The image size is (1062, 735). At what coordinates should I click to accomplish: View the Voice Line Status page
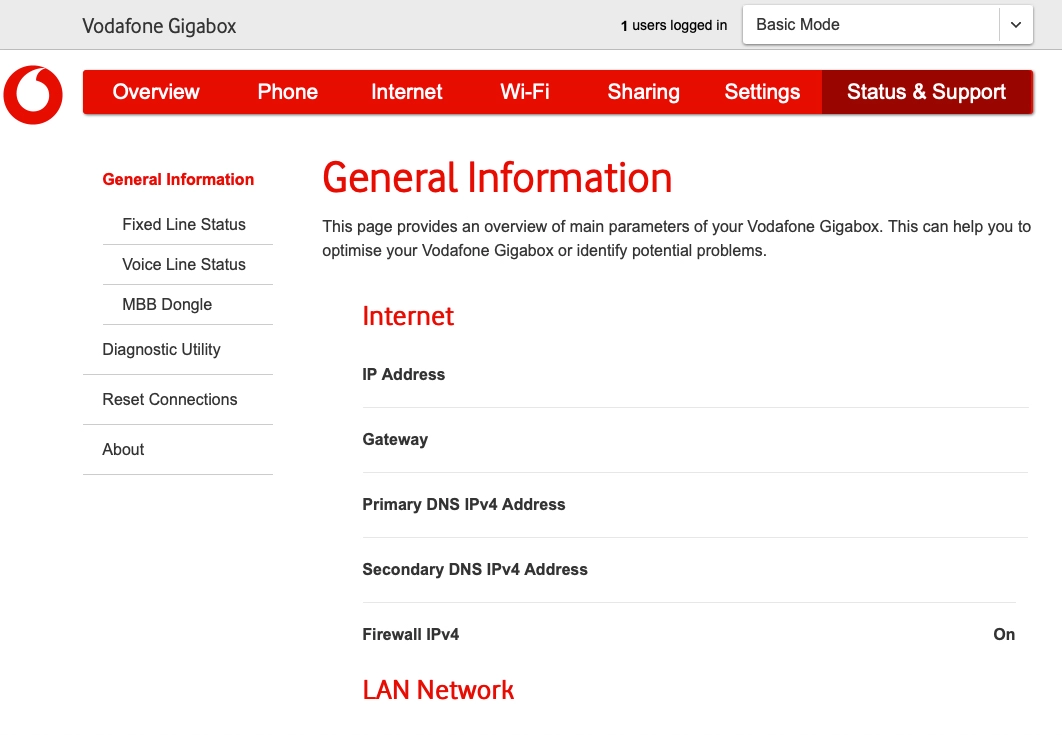pyautogui.click(x=184, y=264)
